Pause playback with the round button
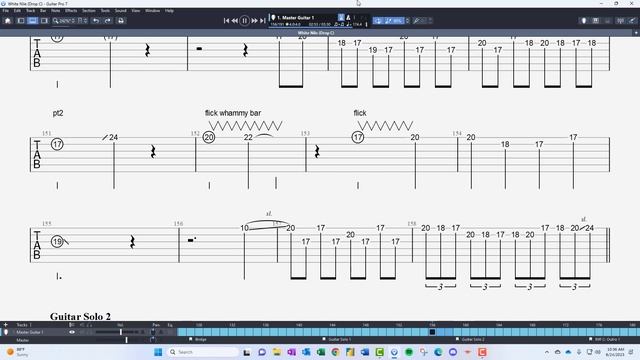Viewport: 640px width, 360px height. (244, 20)
